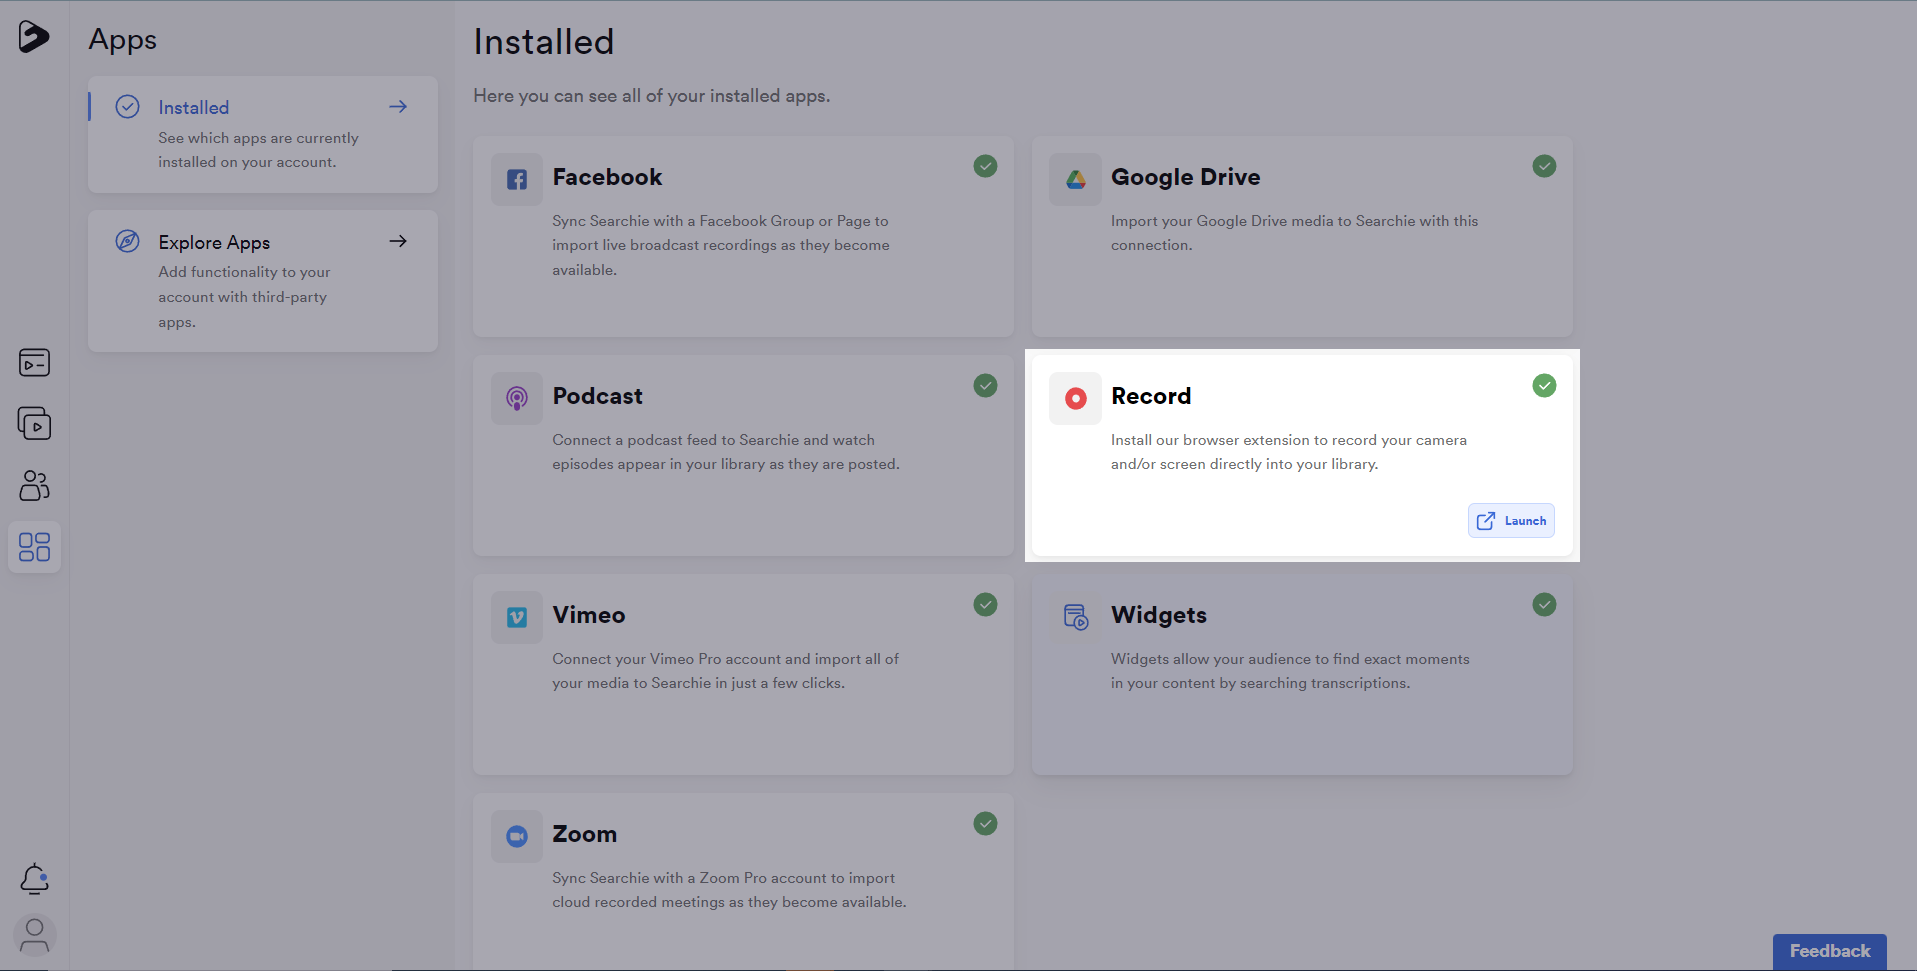The height and width of the screenshot is (971, 1917).
Task: Open the Facebook app card title
Action: point(607,177)
